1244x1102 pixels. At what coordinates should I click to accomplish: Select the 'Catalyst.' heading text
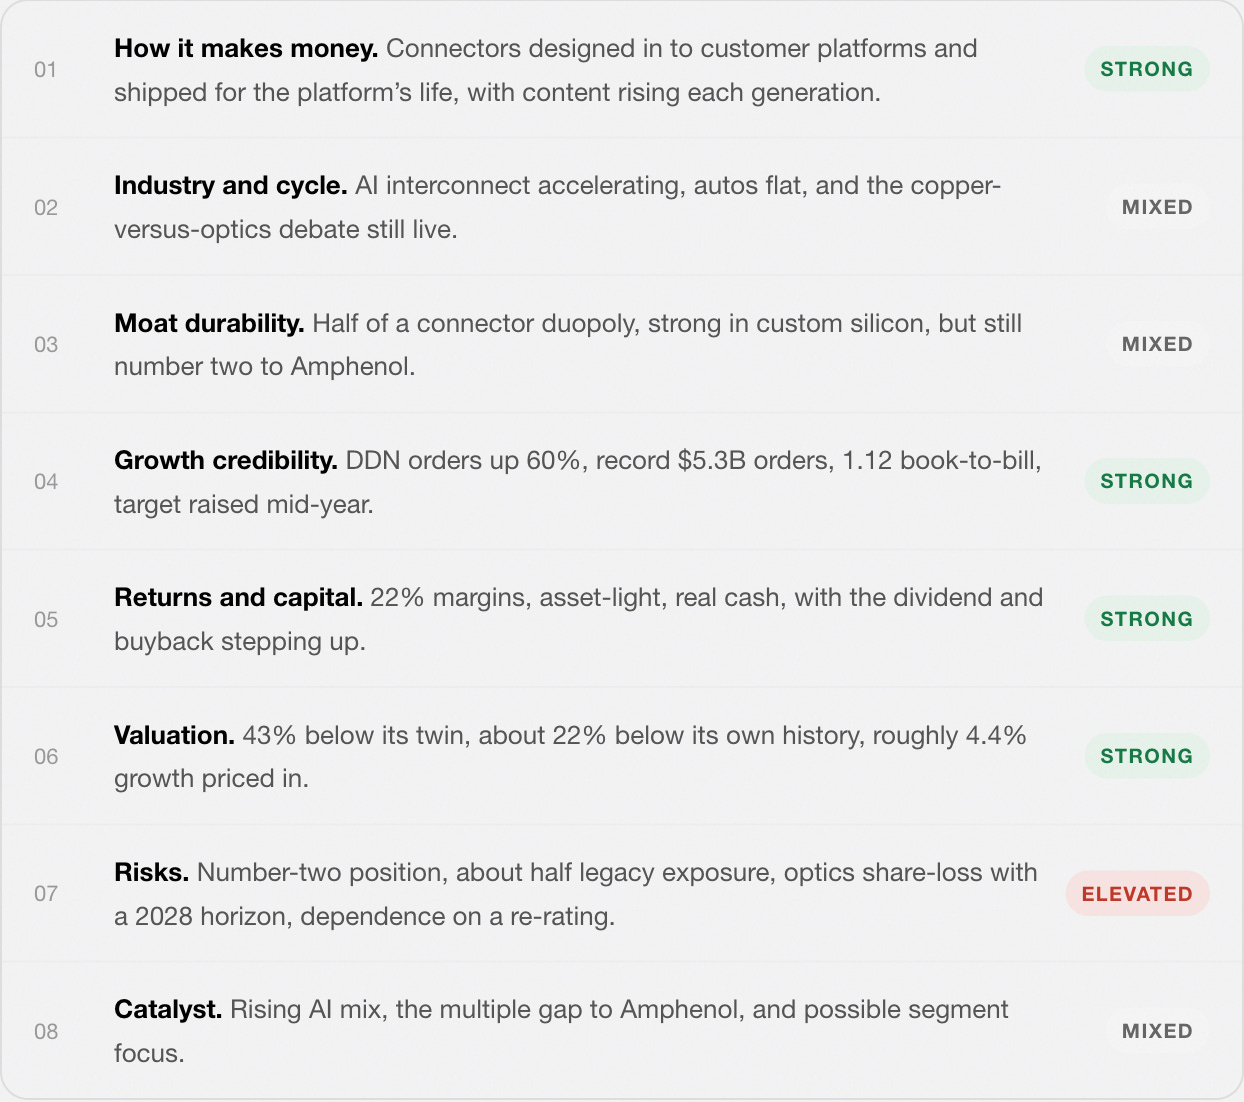point(168,1009)
